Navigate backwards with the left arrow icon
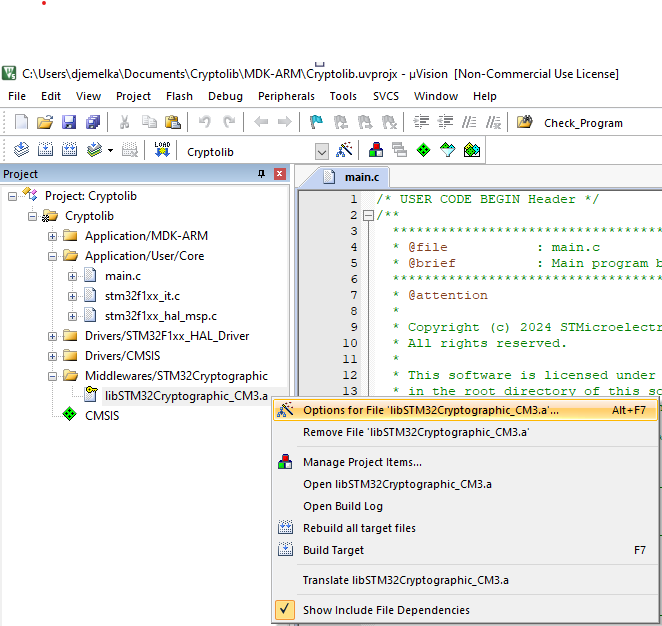Screen dimensions: 662x626 pyautogui.click(x=261, y=122)
